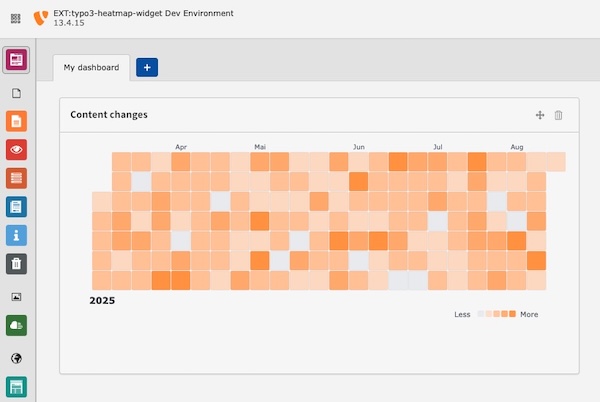Open the green Filelist module
Viewport: 600px width, 402px height.
(x=16, y=325)
